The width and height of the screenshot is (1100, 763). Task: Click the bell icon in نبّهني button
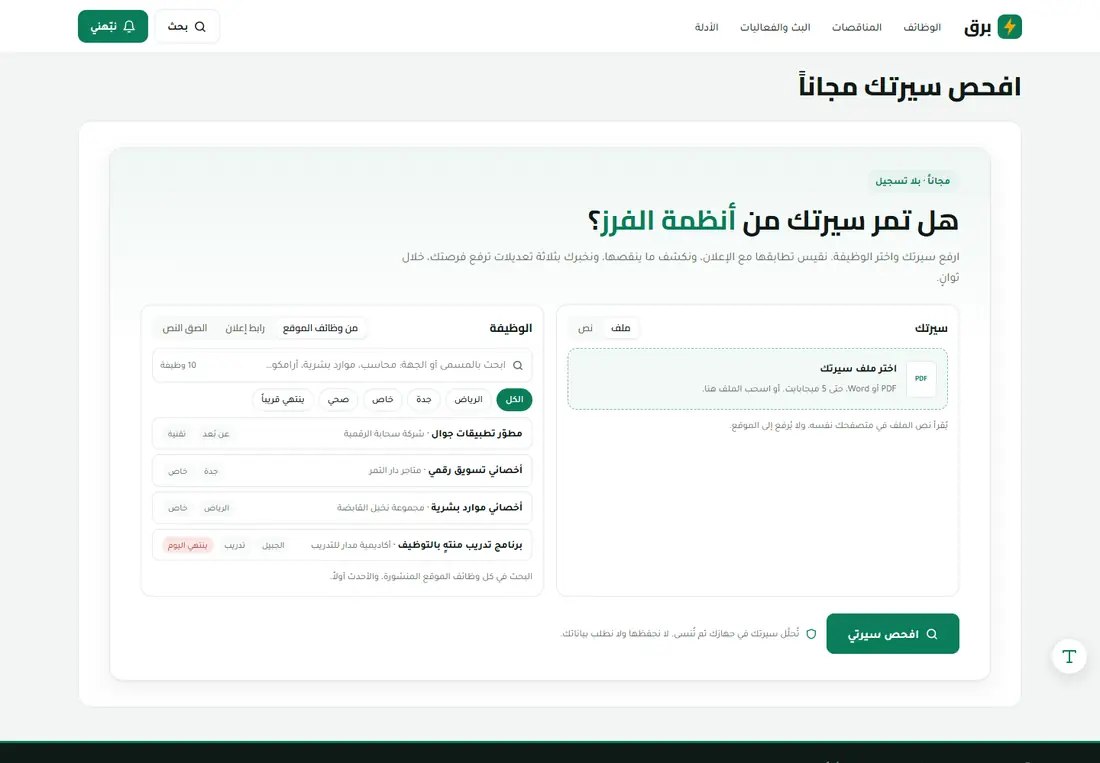(129, 27)
